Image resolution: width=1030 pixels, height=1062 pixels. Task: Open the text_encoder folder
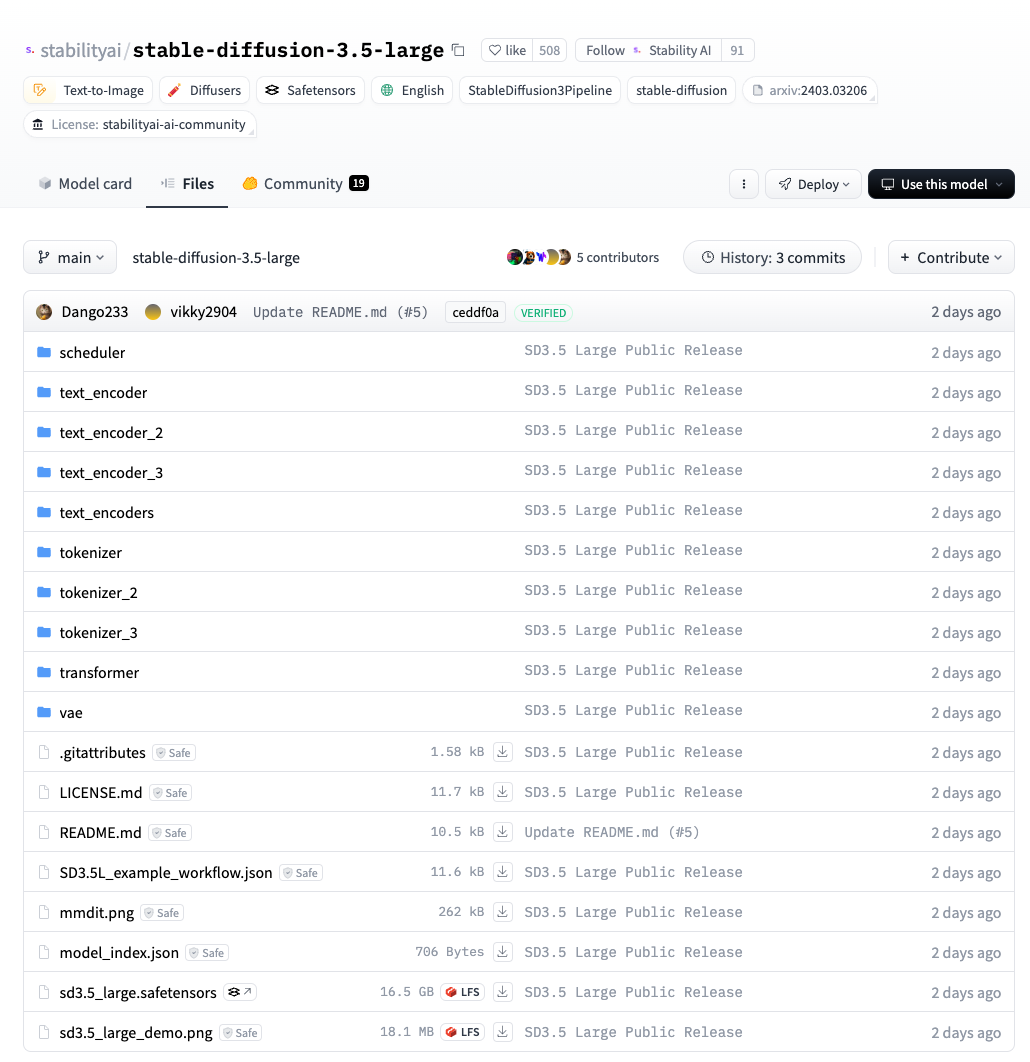(103, 392)
